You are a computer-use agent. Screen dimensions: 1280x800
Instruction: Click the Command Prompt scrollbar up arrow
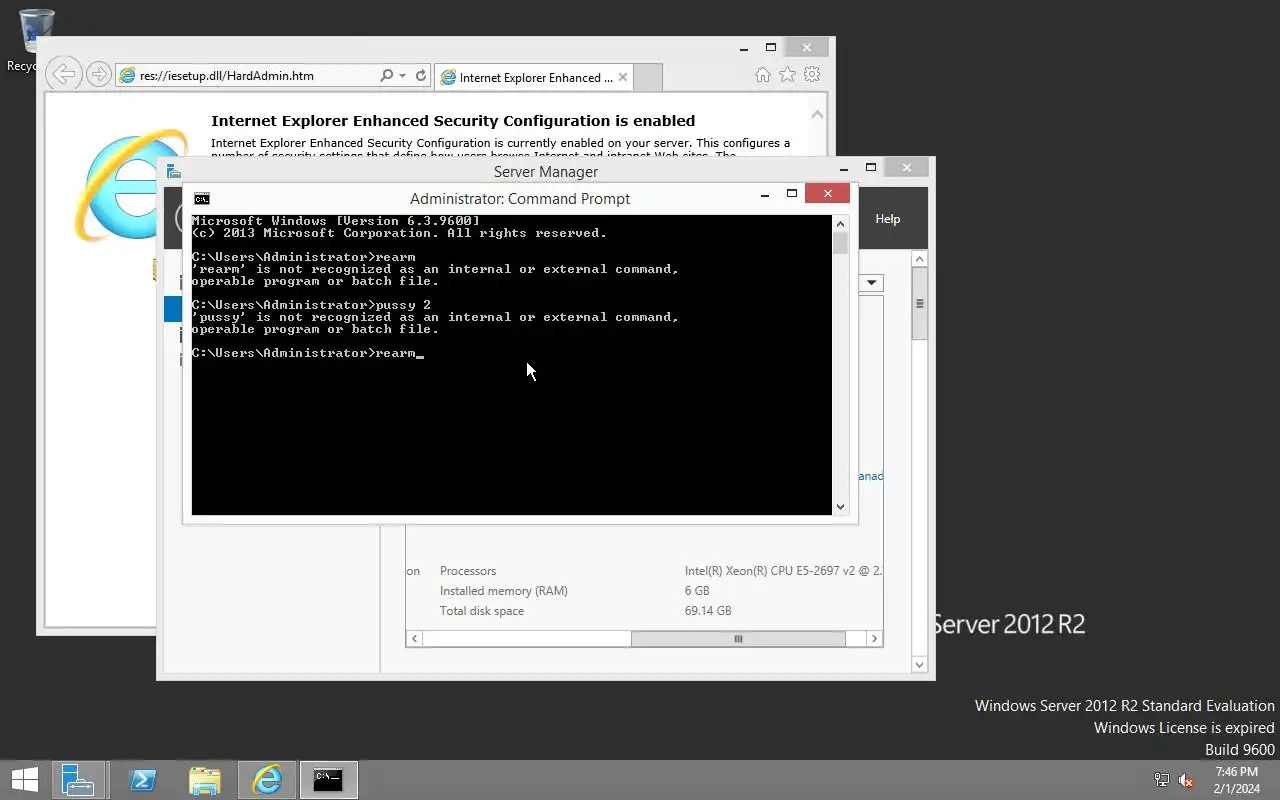(x=840, y=224)
